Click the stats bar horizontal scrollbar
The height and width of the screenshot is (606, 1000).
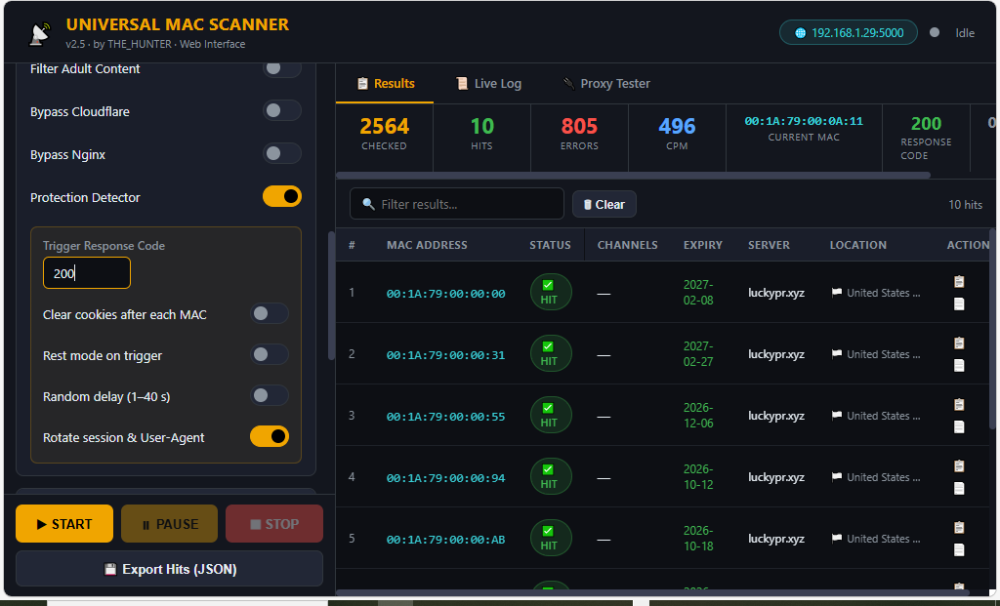(633, 175)
